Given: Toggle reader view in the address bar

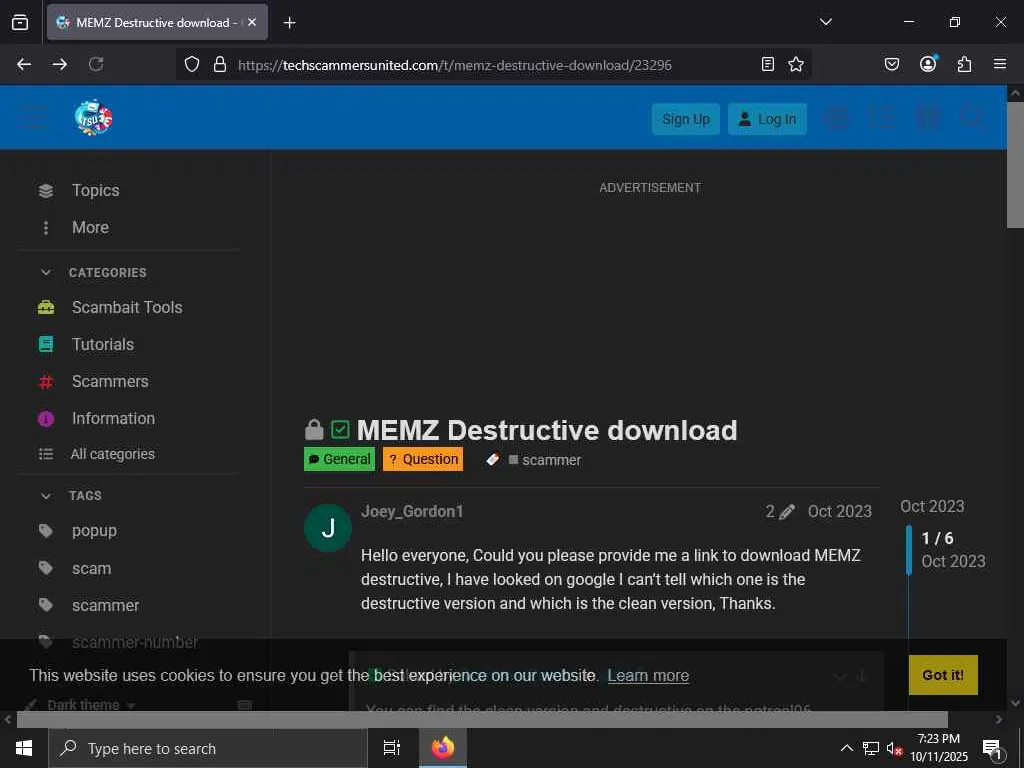Looking at the screenshot, I should [768, 64].
